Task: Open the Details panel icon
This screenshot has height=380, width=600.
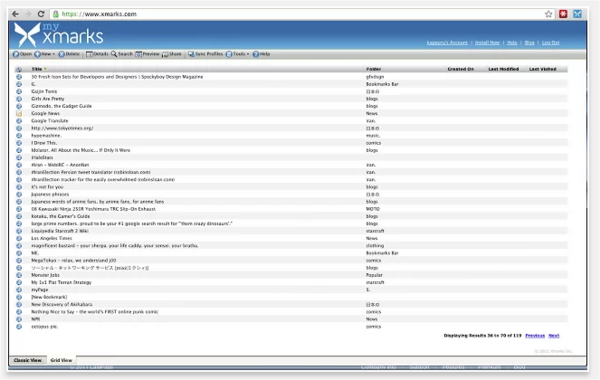Action: 89,54
